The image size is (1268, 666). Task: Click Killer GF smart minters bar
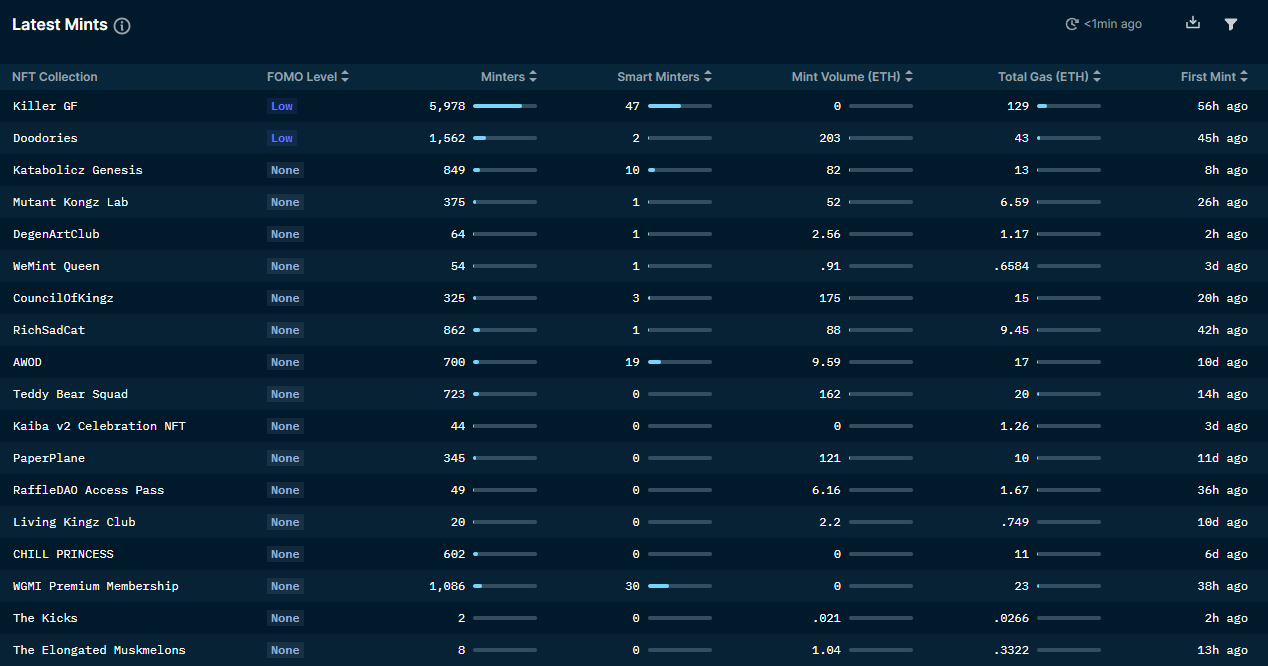click(x=680, y=106)
